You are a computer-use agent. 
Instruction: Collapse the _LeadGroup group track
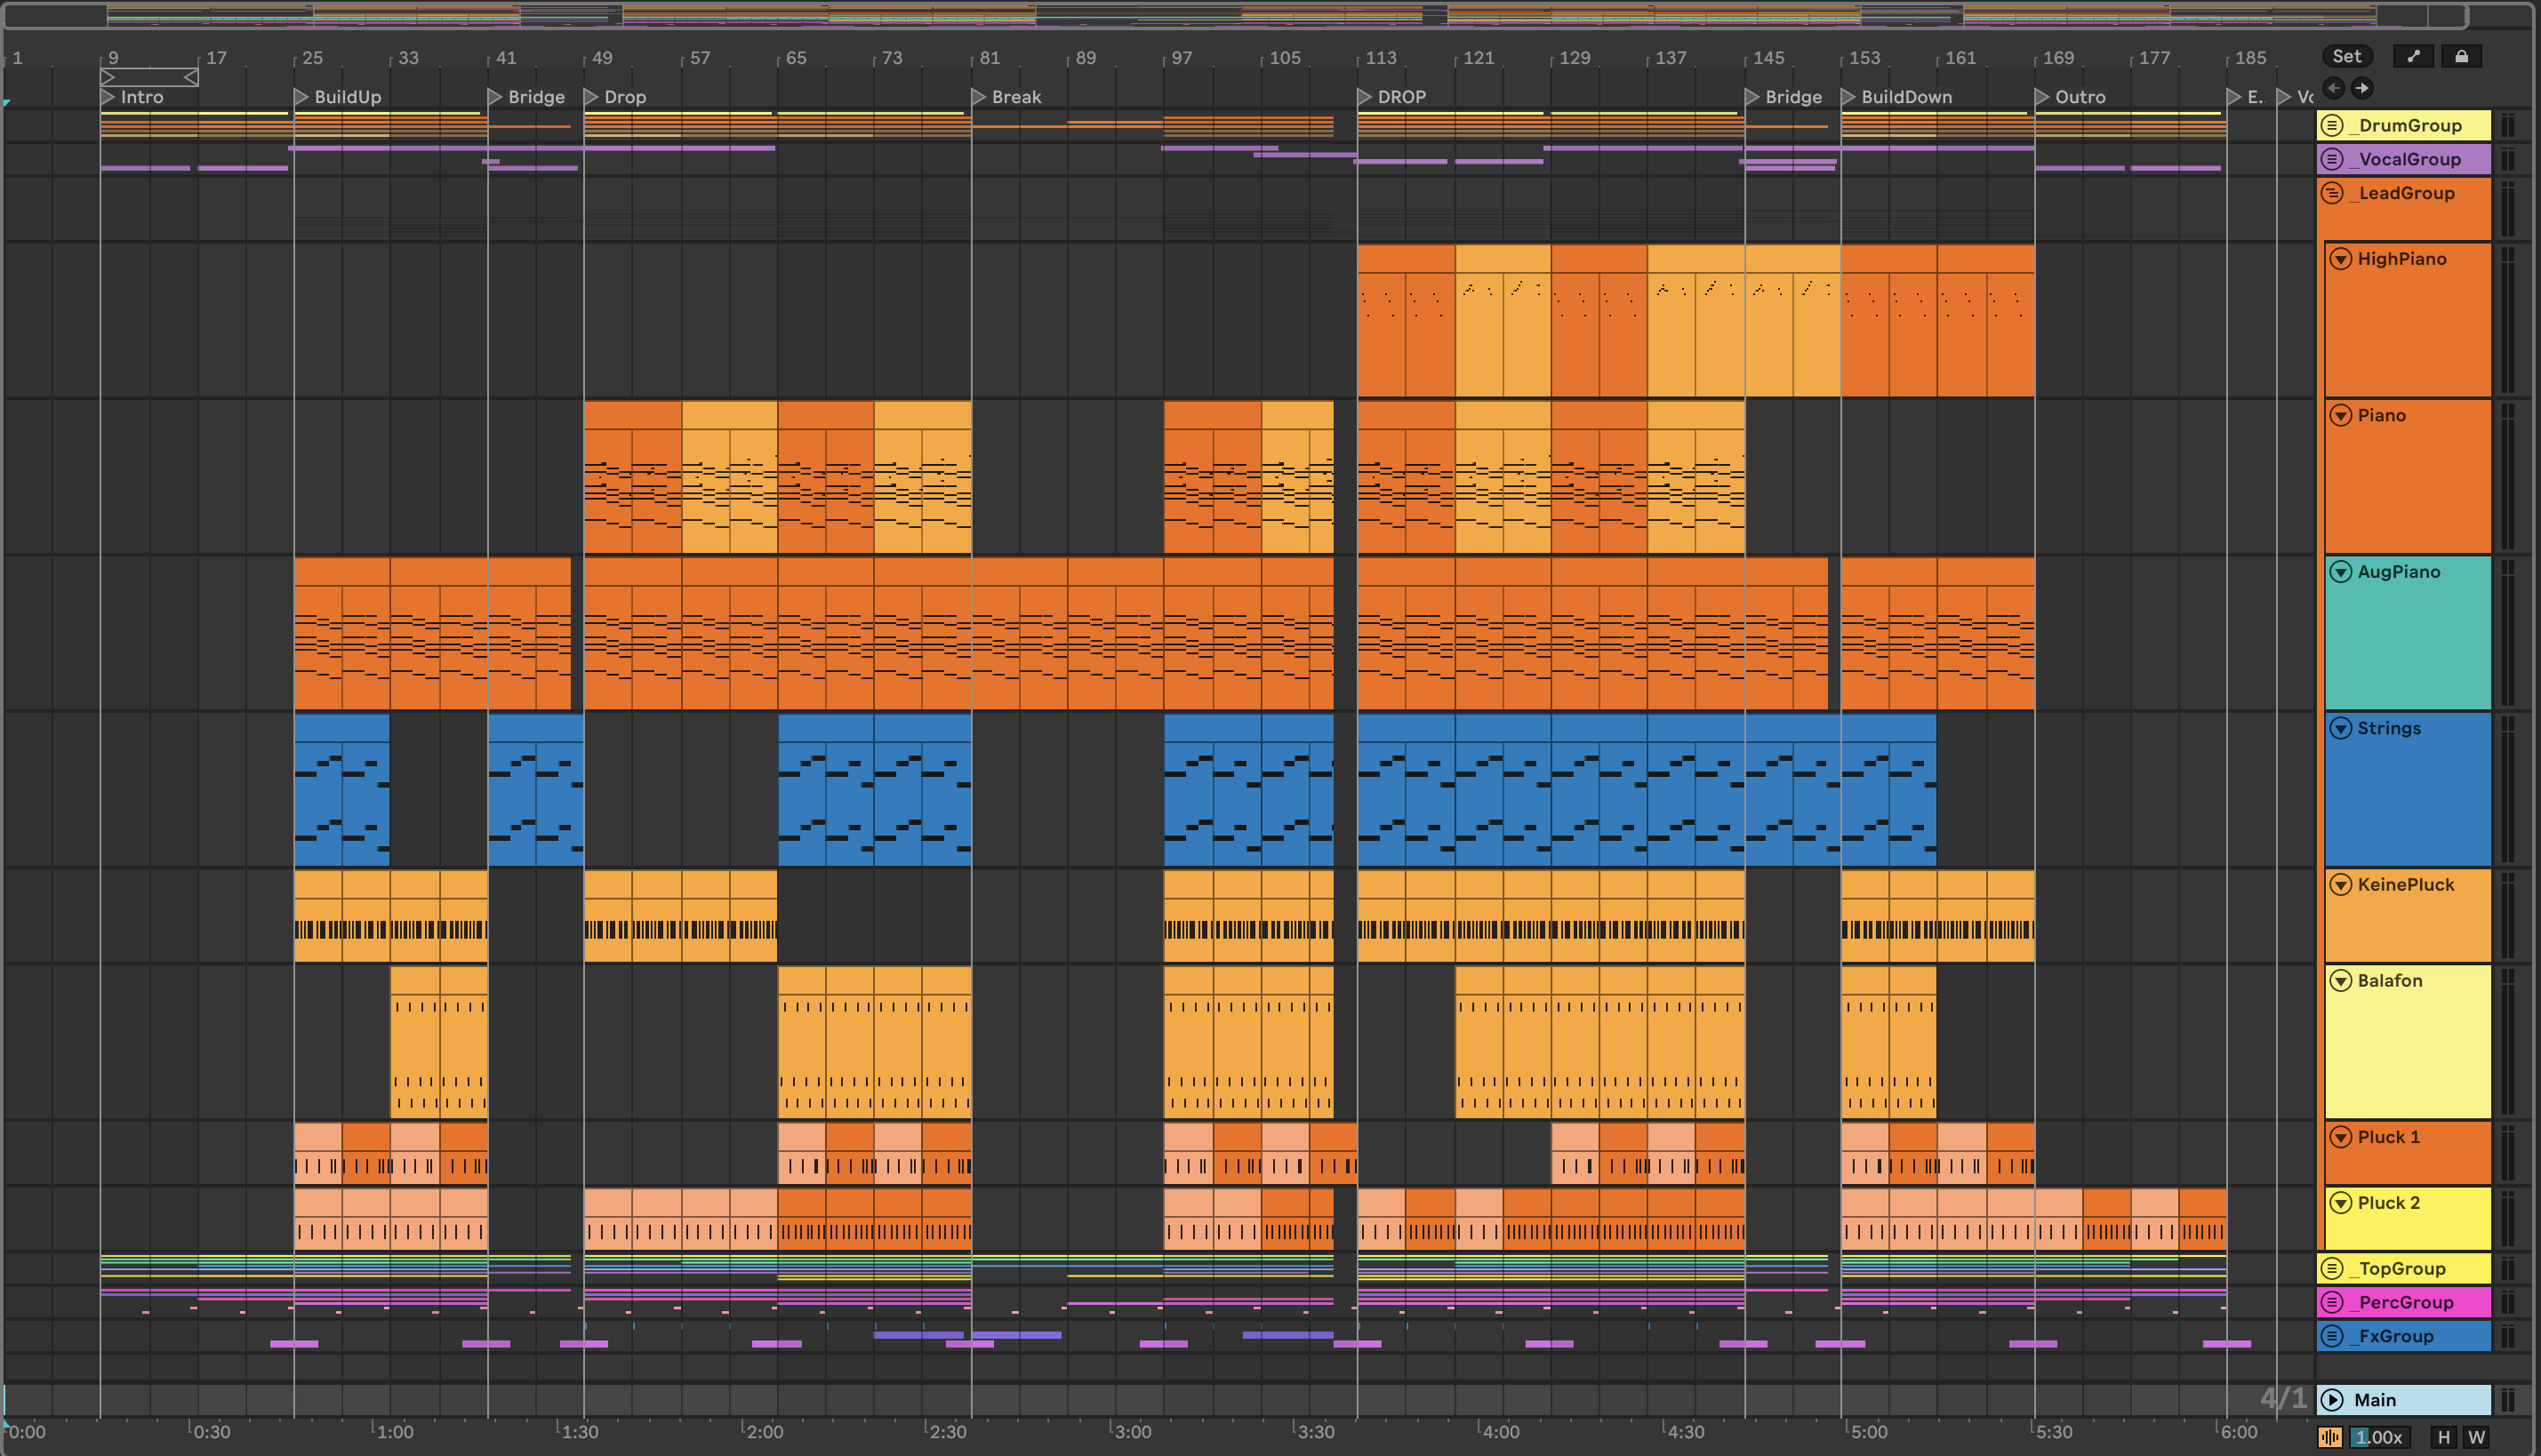pyautogui.click(x=2333, y=193)
